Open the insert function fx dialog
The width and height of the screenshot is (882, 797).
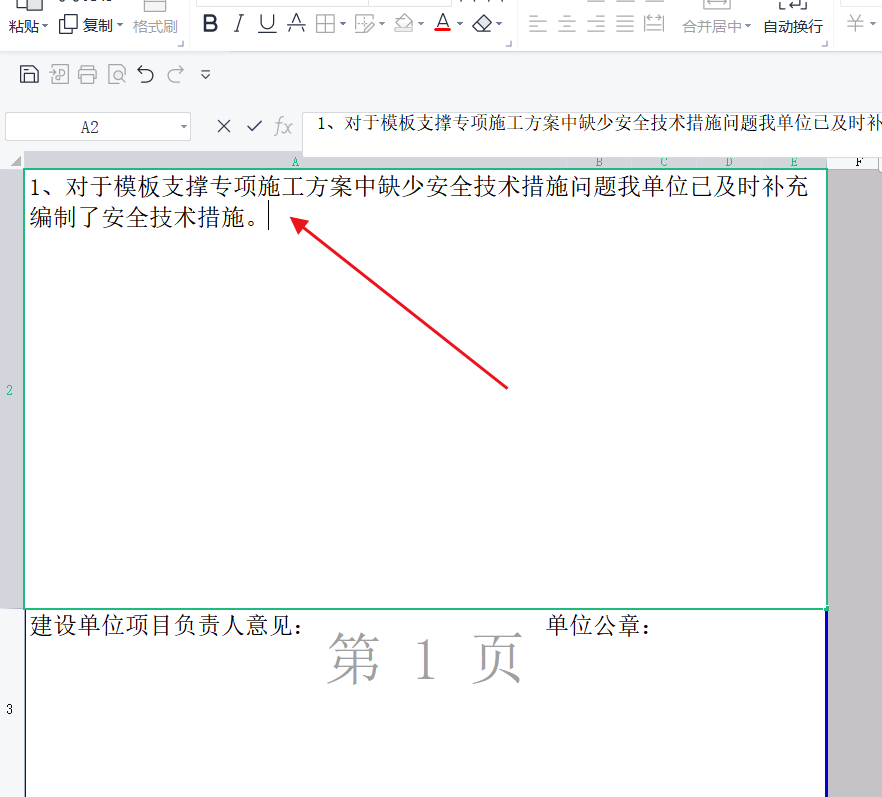click(284, 126)
